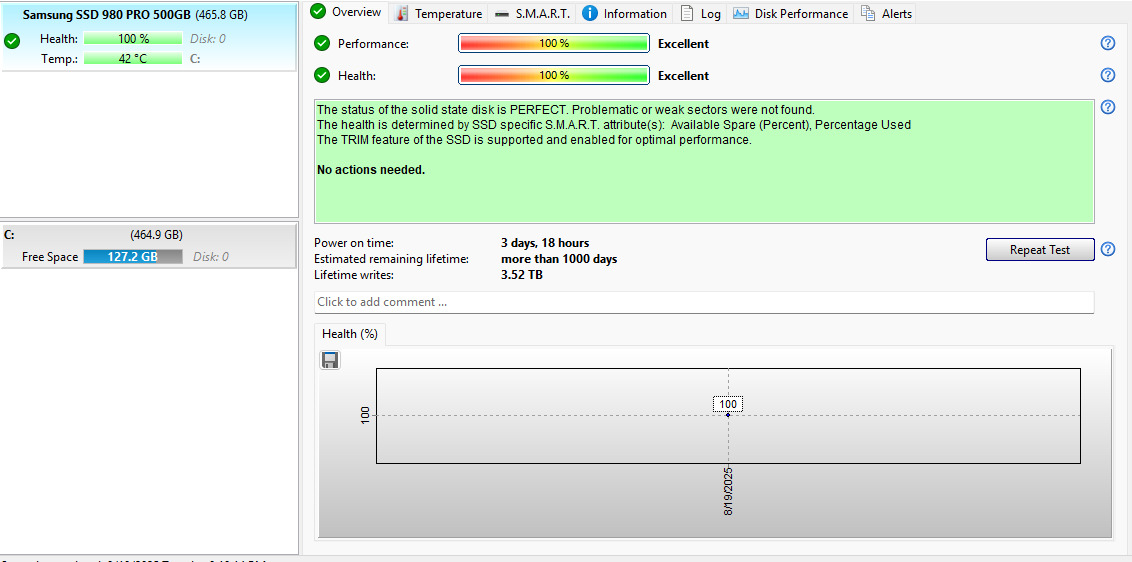Click the document icon on the Log tab

[x=687, y=13]
